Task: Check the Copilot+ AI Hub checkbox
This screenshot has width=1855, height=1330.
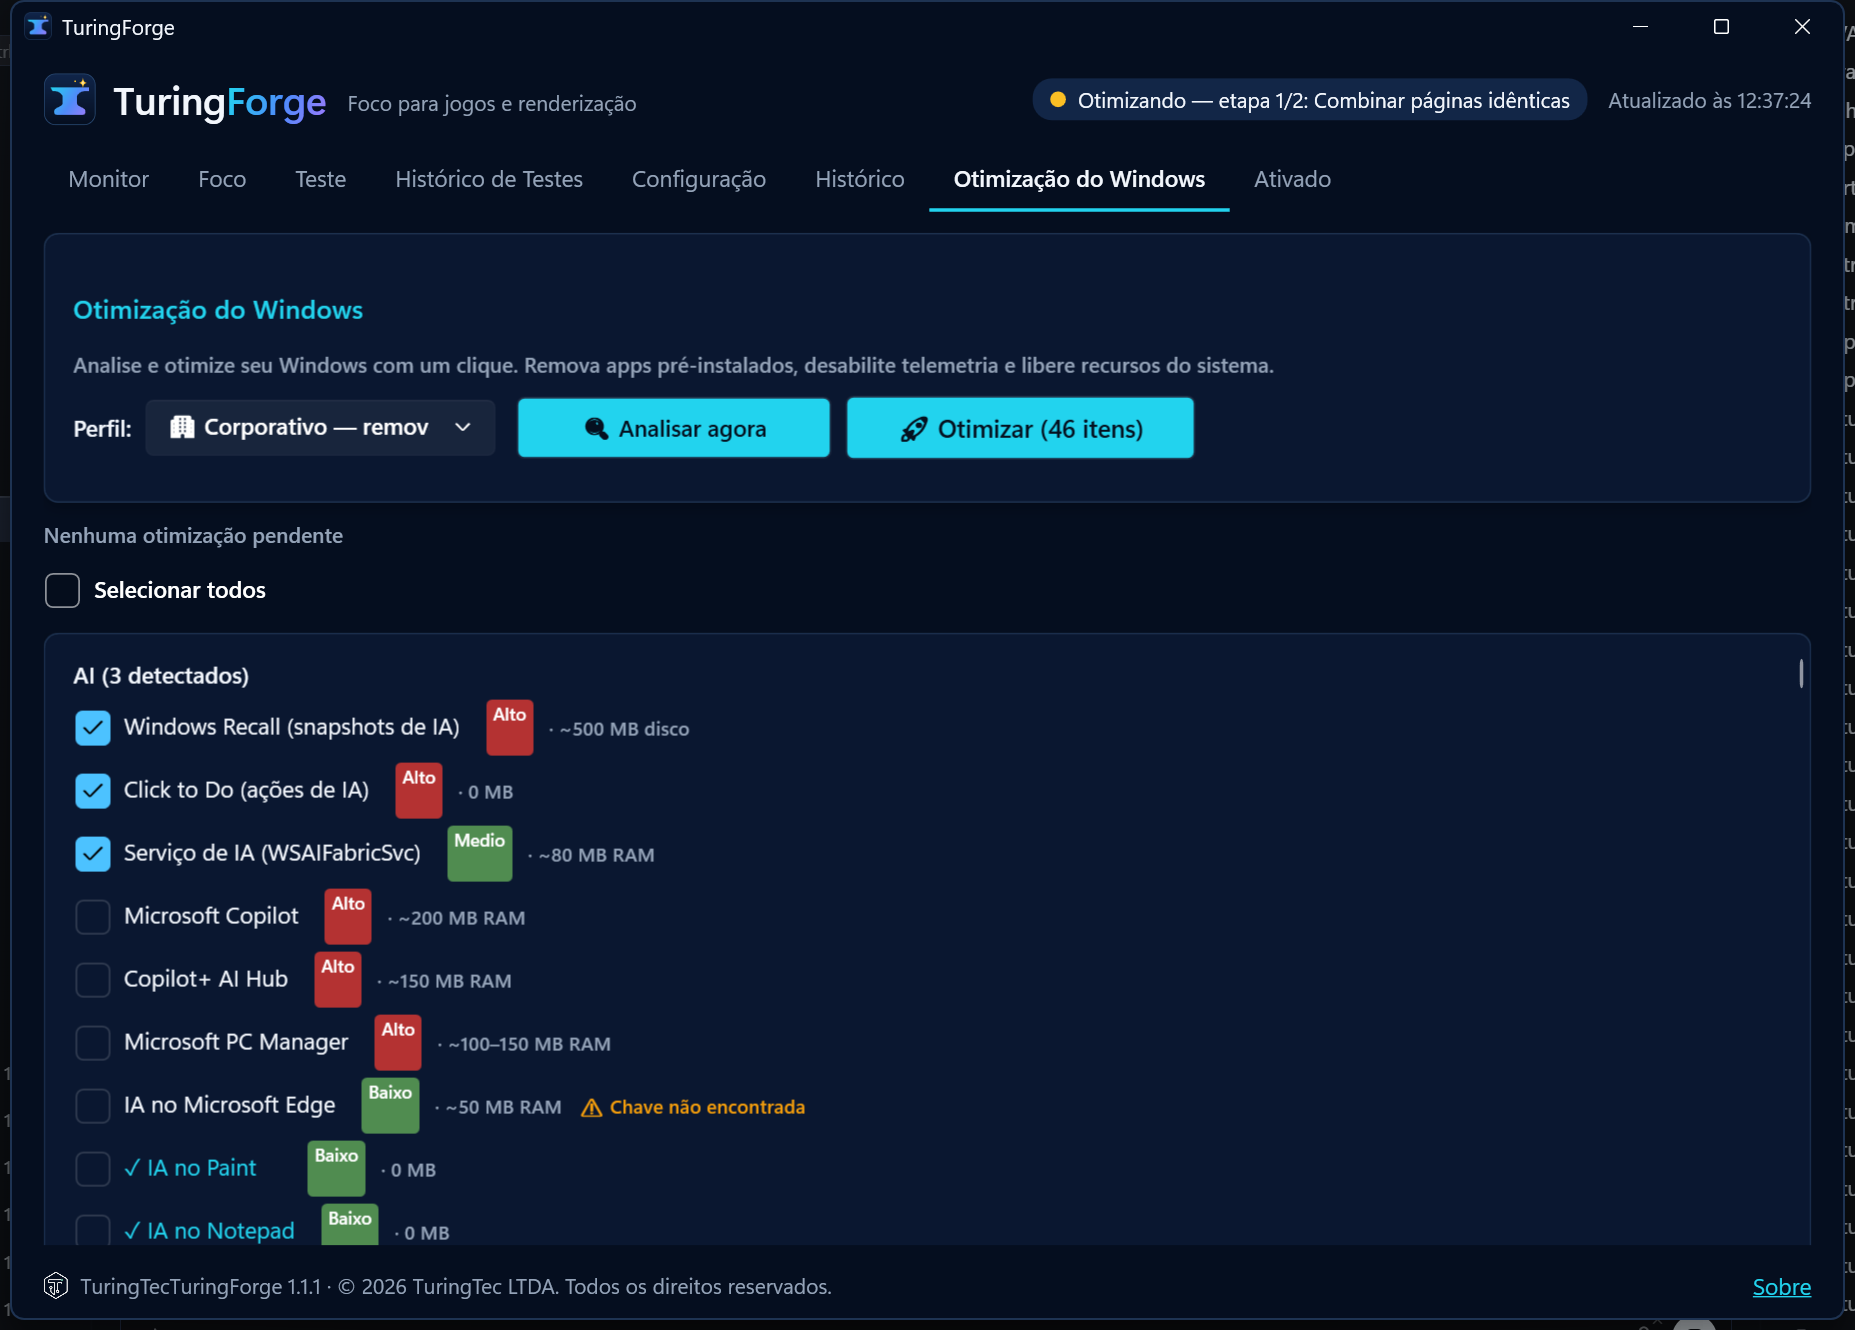Action: 93,979
